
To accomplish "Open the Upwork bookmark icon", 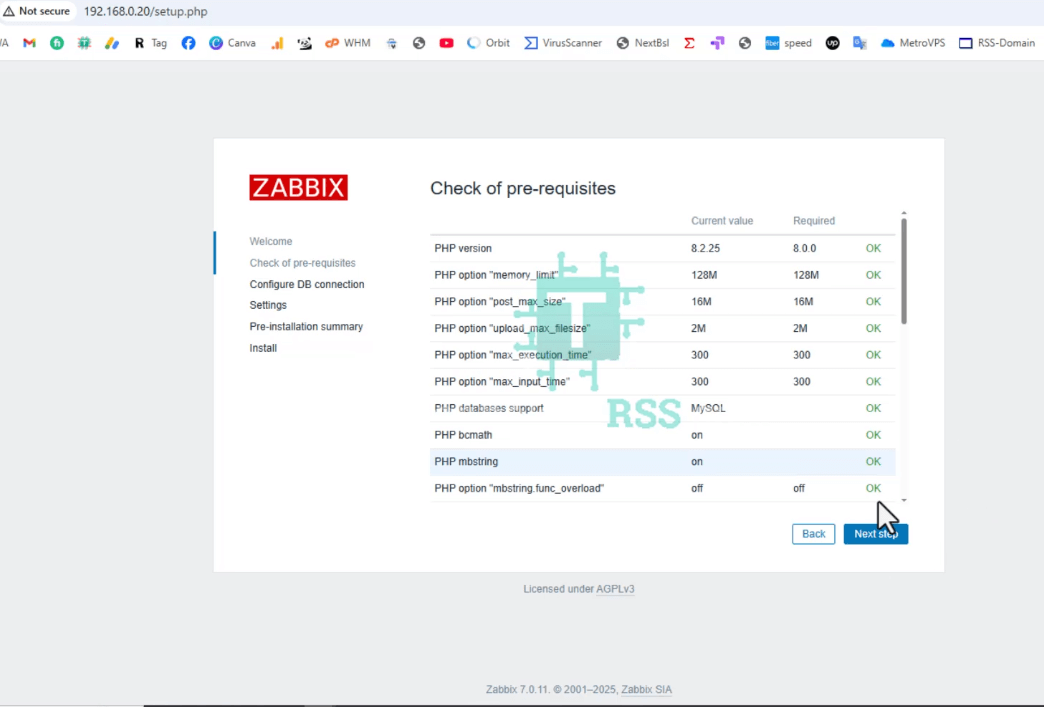I will (x=832, y=43).
